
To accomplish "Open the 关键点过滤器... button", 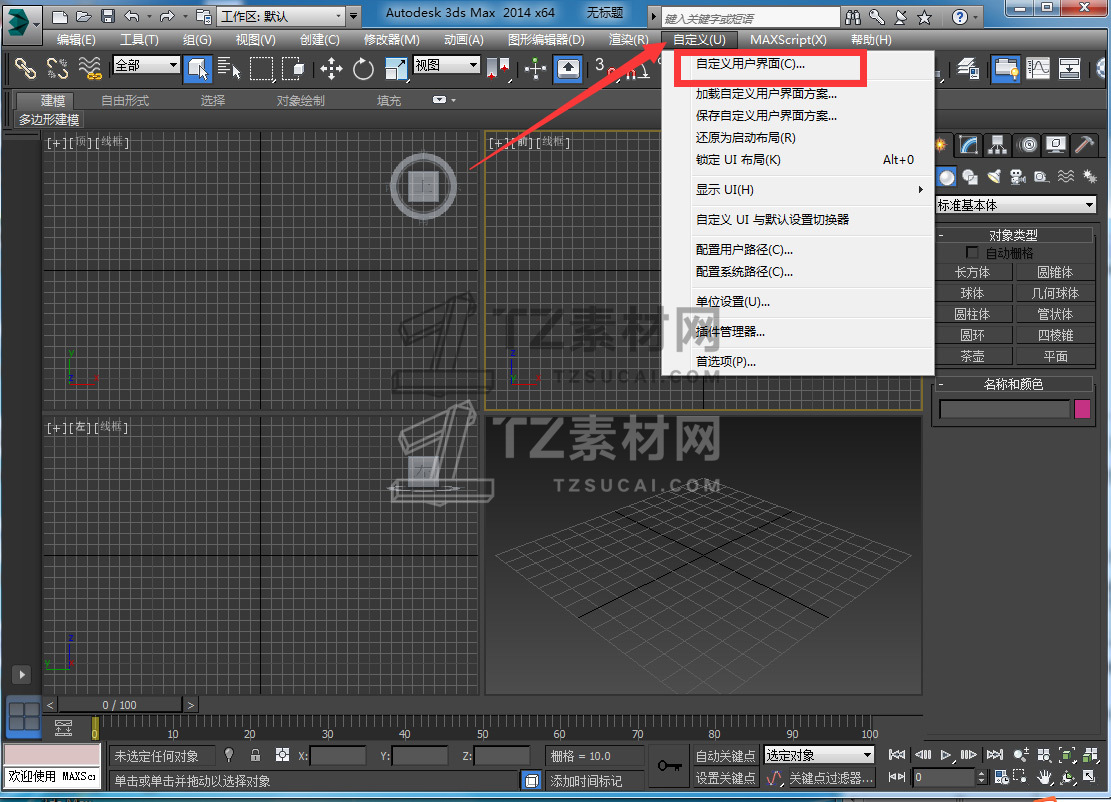I will [x=831, y=778].
